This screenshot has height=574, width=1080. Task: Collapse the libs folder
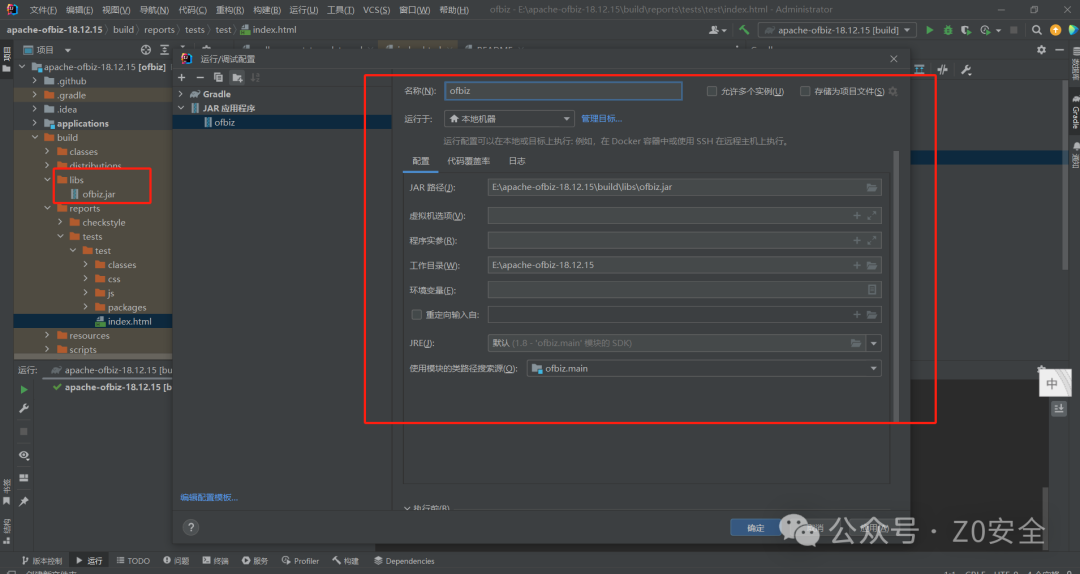click(47, 180)
